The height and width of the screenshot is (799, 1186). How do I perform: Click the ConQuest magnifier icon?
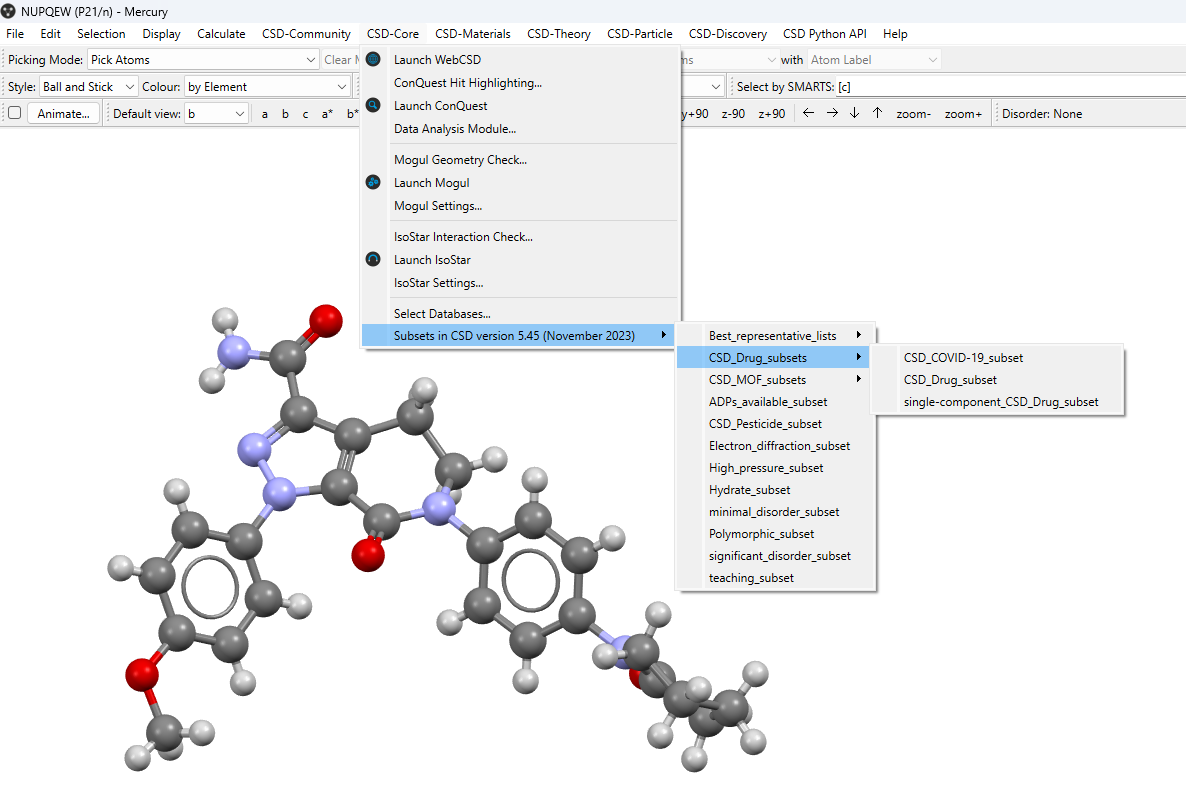pos(373,105)
